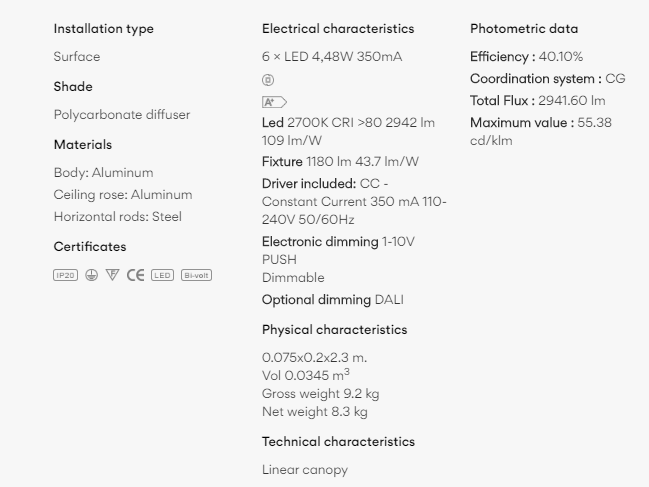Image resolution: width=649 pixels, height=487 pixels.
Task: Click the Efficiency 40.10% value
Action: click(x=560, y=57)
